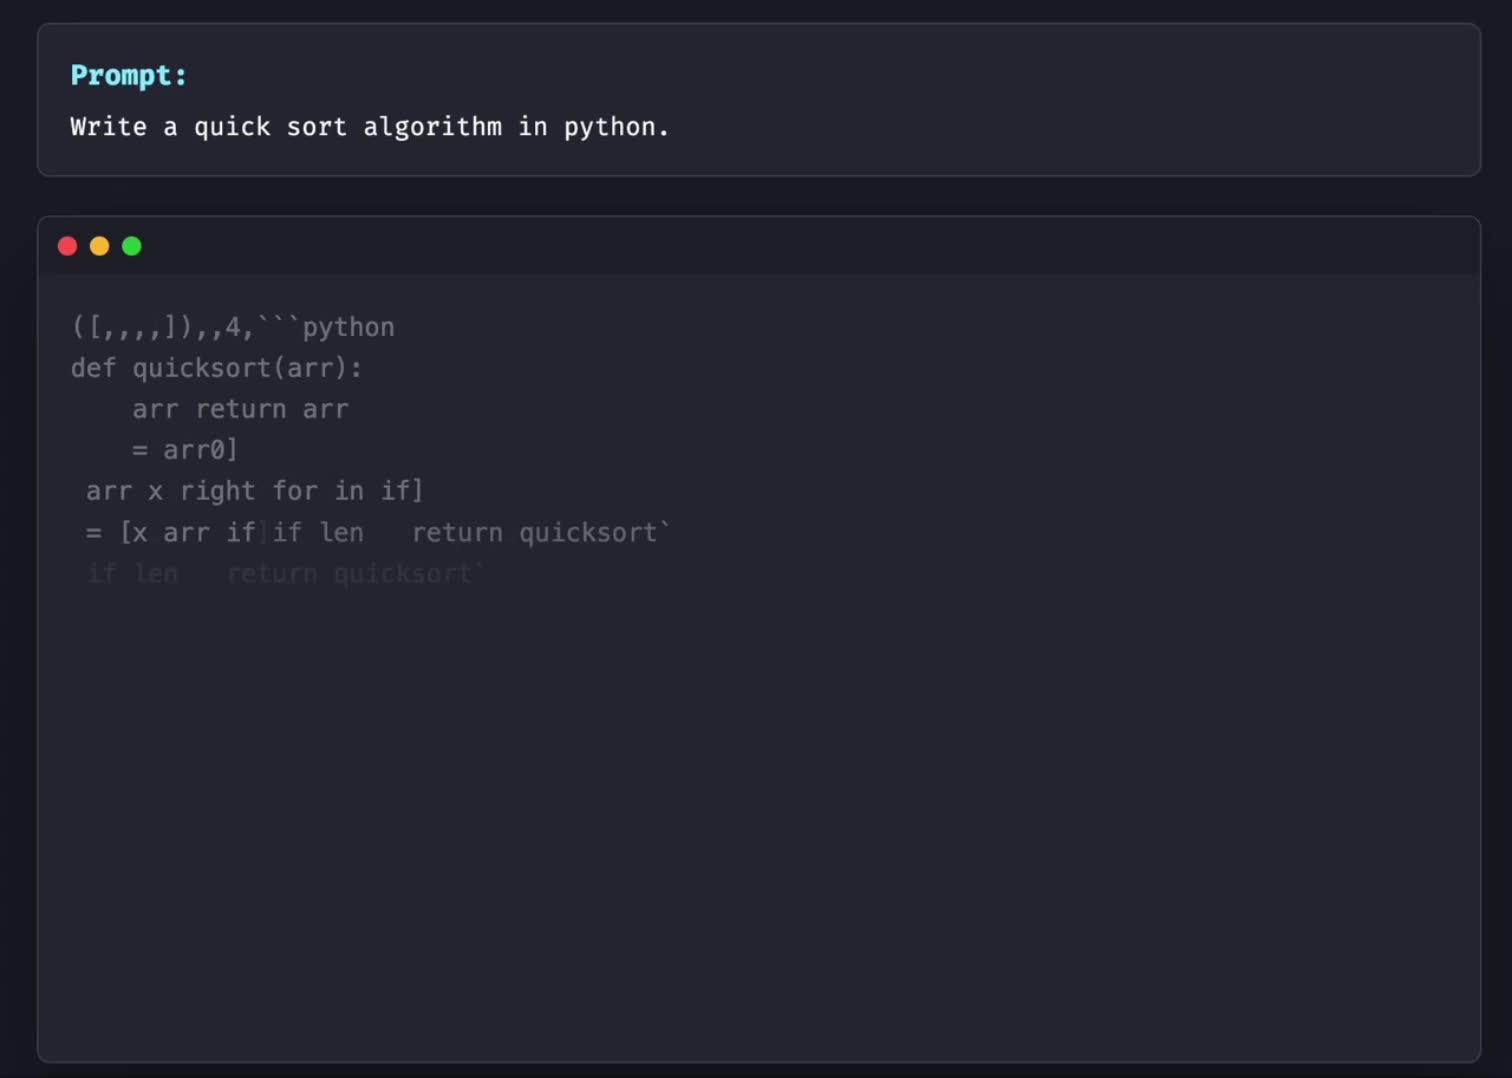Click the "[x" text in the code
The height and width of the screenshot is (1078, 1512).
[134, 533]
